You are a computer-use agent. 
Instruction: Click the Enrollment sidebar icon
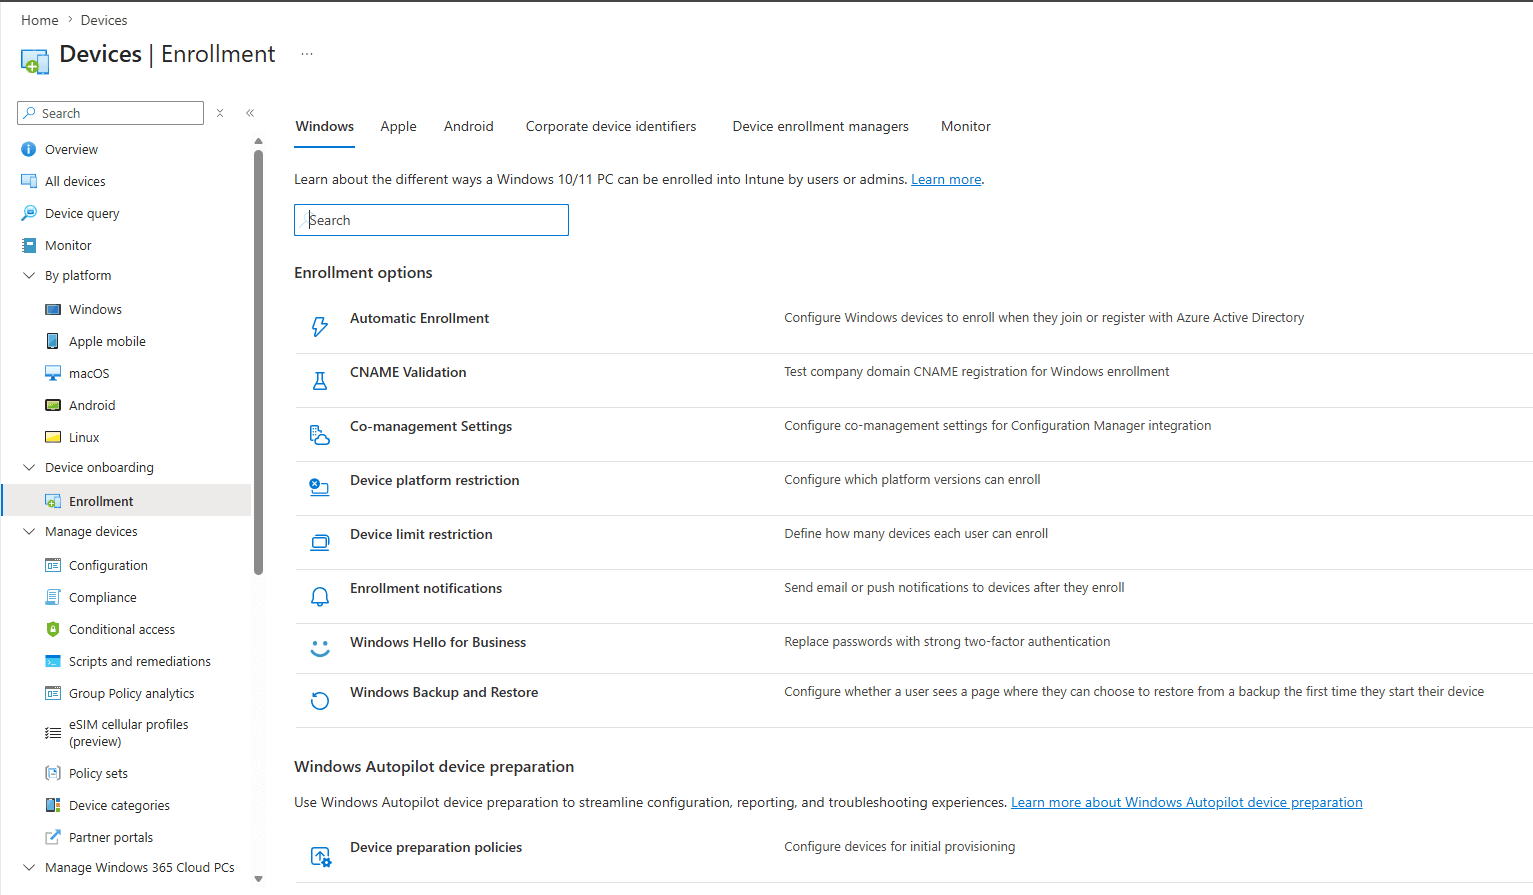pos(53,501)
